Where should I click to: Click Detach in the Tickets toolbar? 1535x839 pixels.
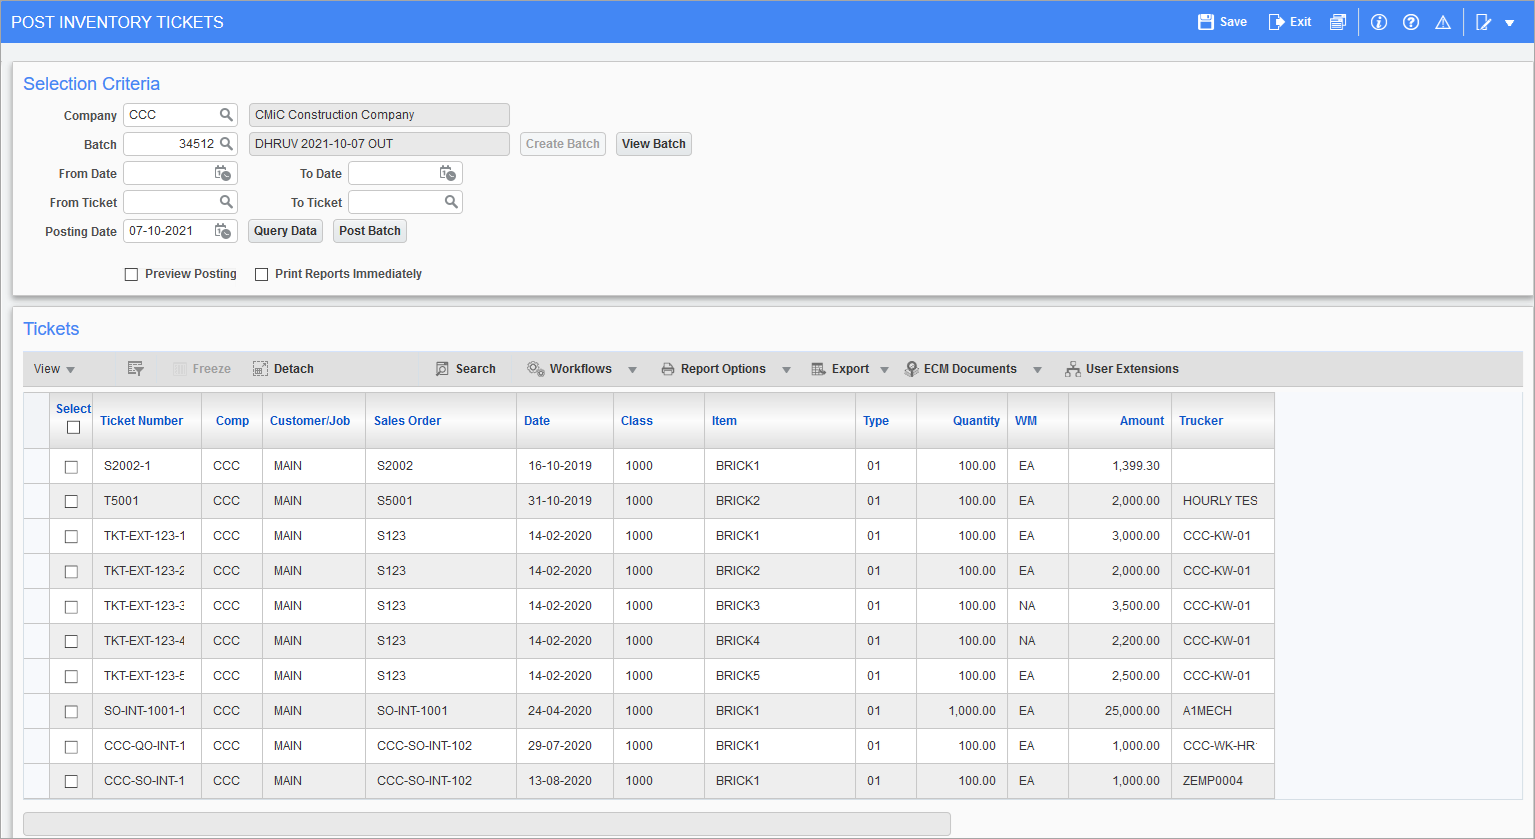284,369
